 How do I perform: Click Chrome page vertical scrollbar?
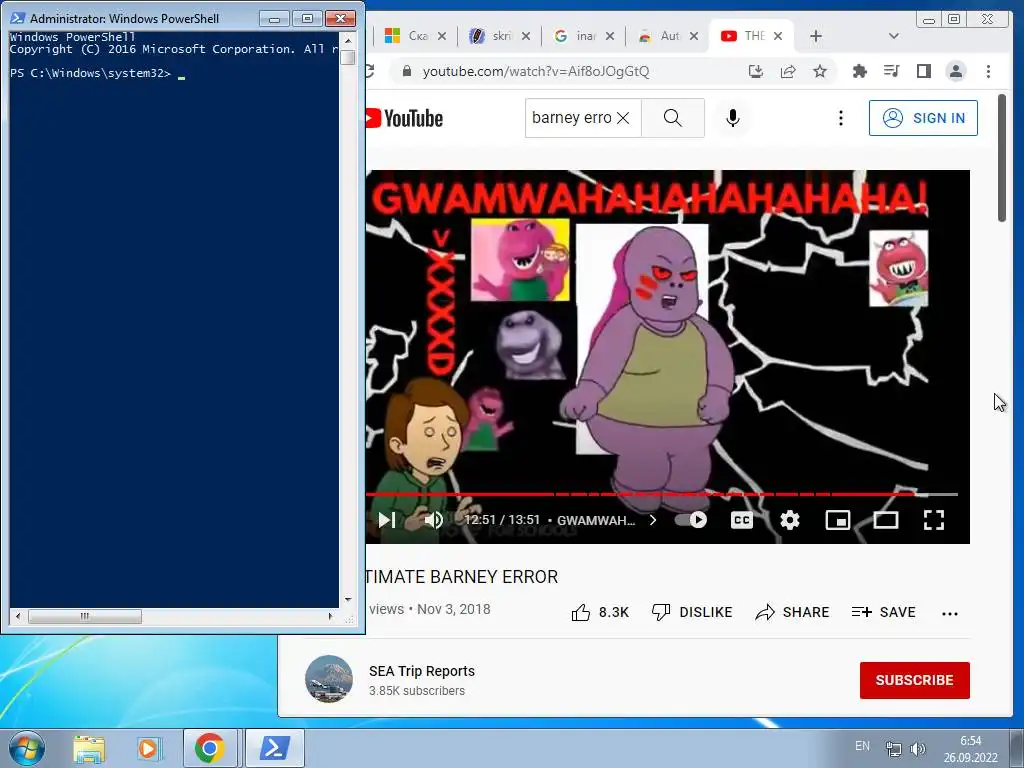click(x=1002, y=158)
